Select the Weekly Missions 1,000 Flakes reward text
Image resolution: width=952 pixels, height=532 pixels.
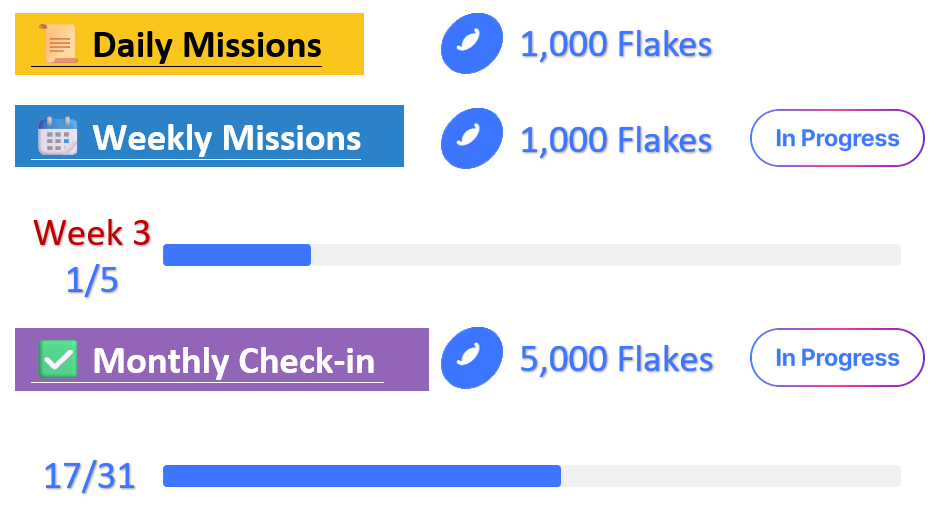coord(615,139)
